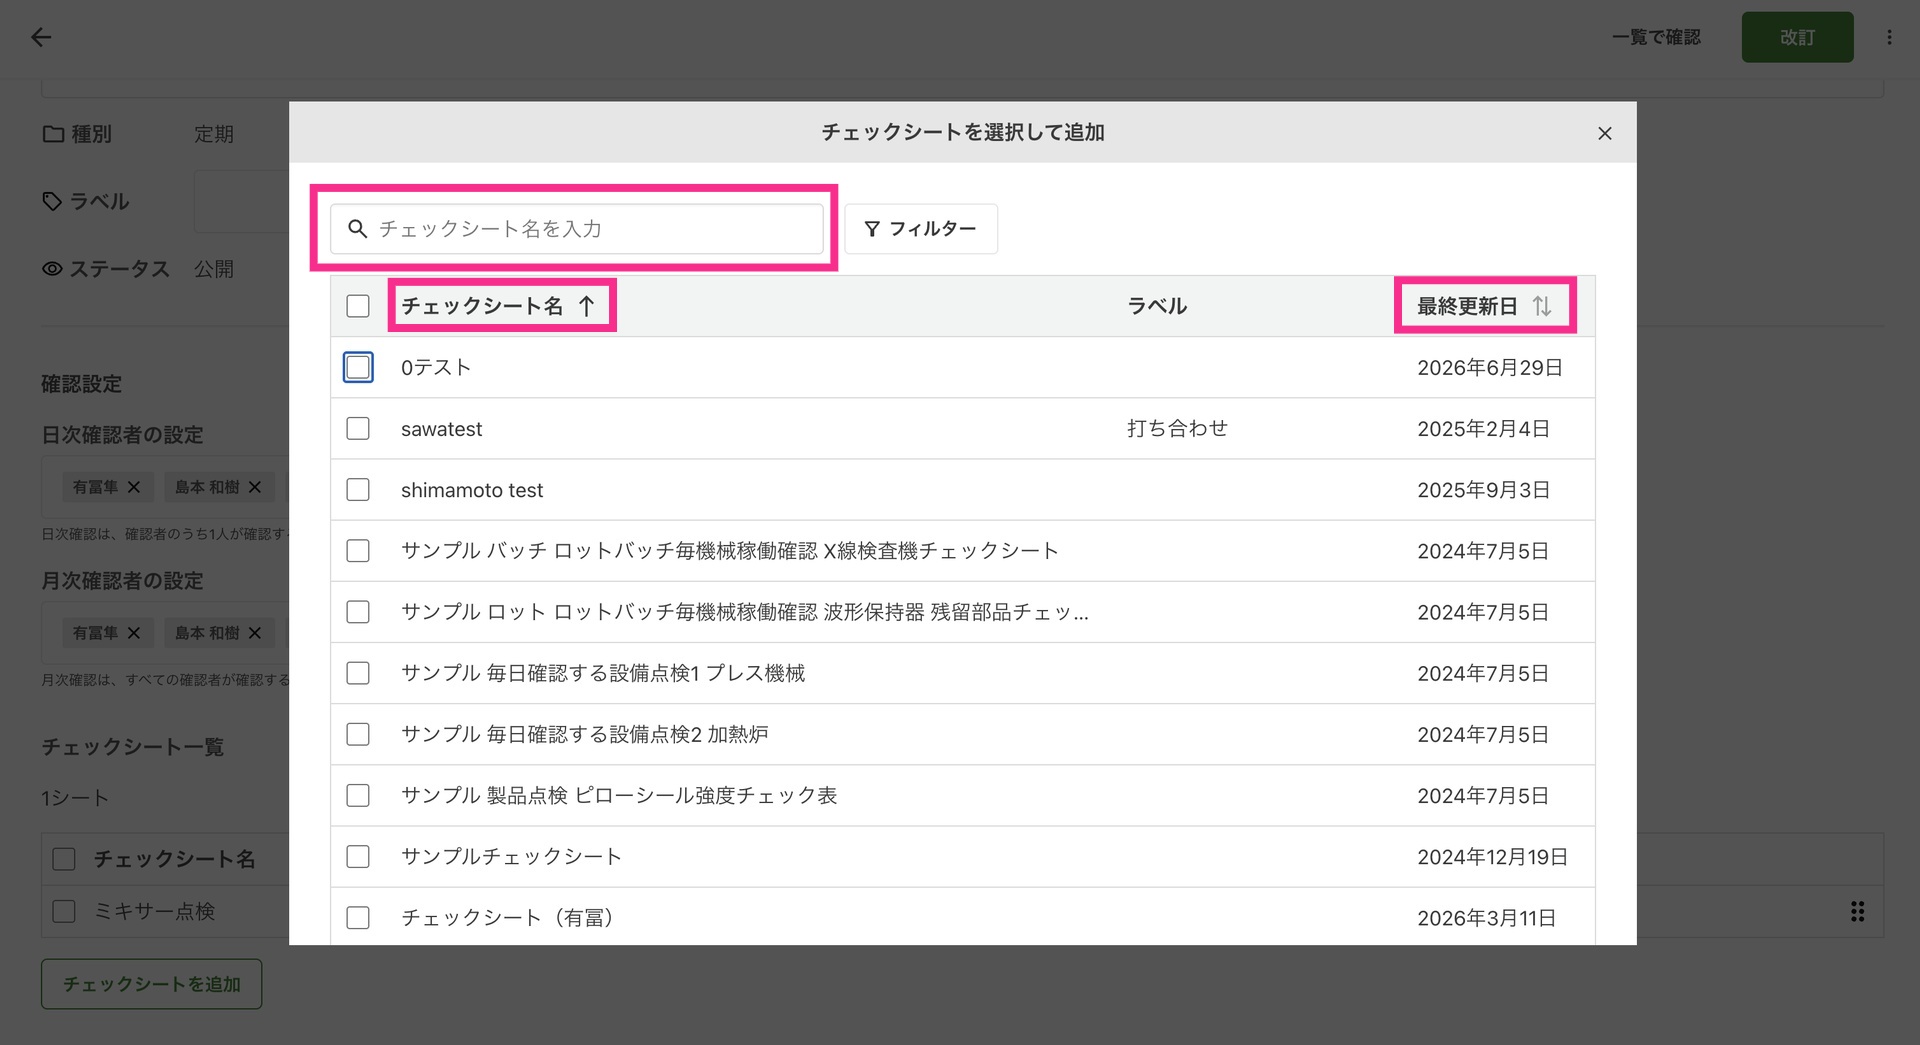Open the フィルター filter button

coord(921,229)
